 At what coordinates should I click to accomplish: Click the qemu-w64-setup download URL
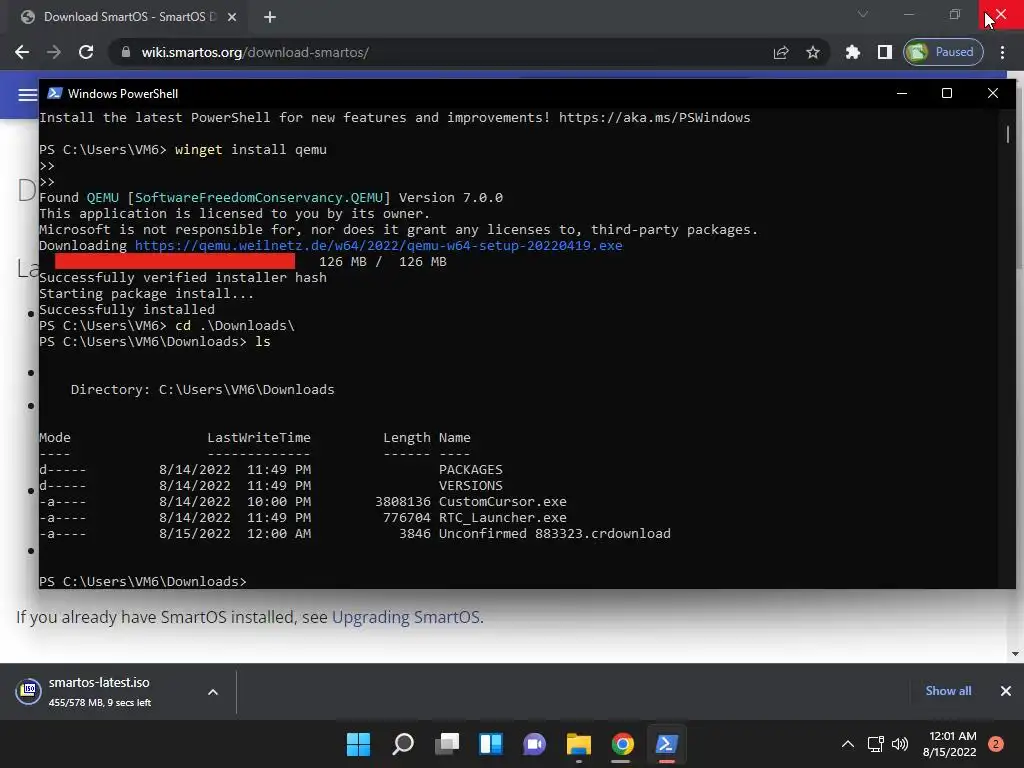(x=379, y=246)
